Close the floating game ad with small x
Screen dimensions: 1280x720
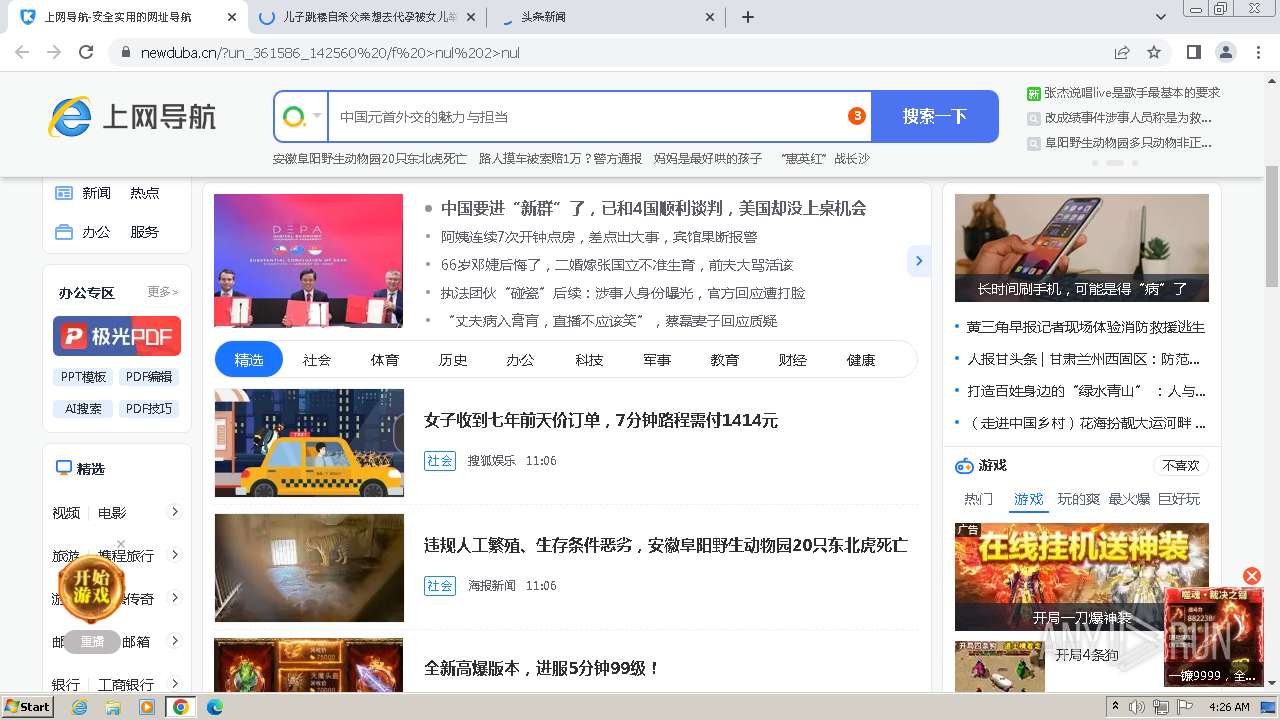point(121,544)
